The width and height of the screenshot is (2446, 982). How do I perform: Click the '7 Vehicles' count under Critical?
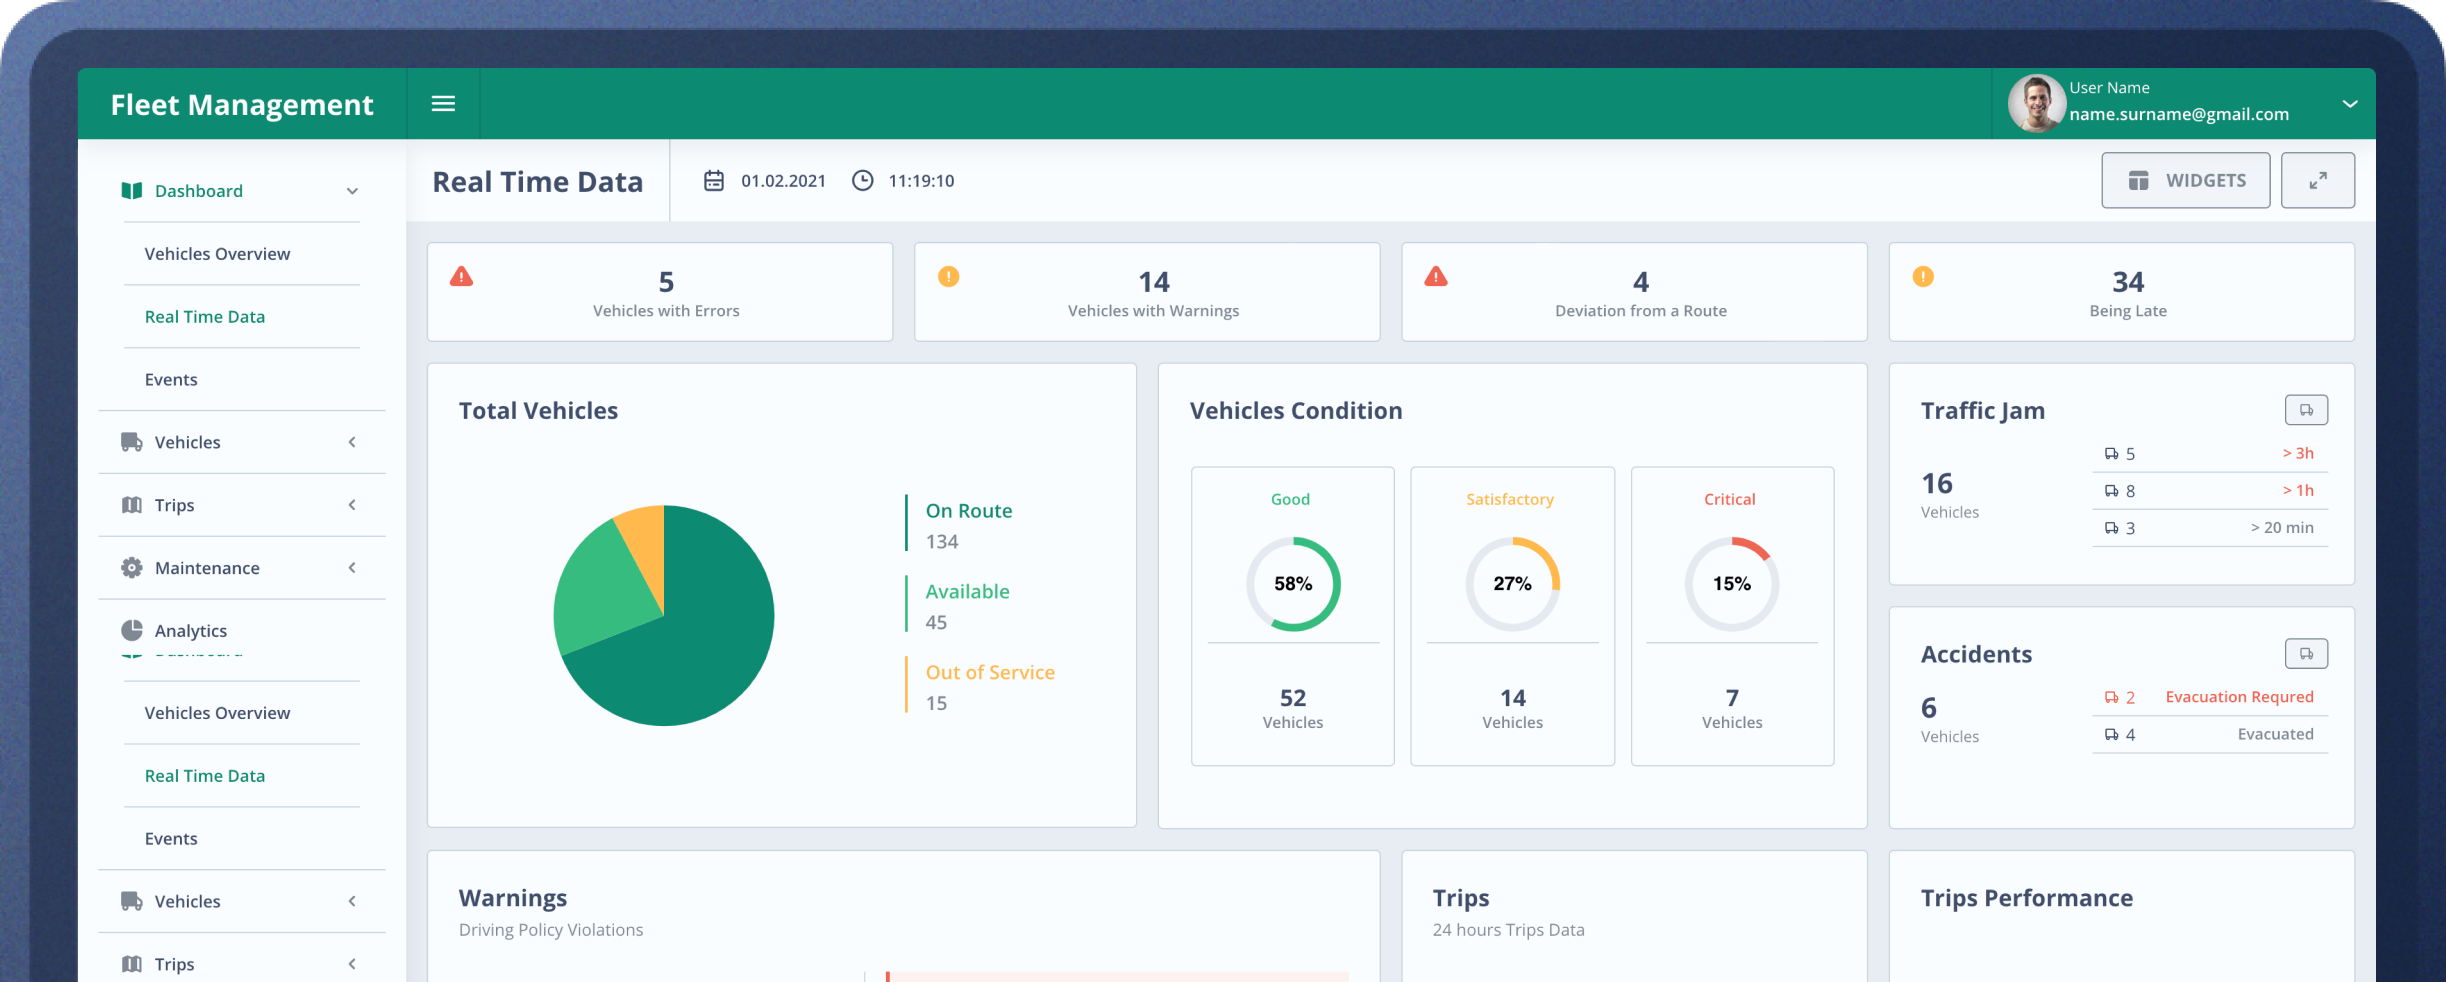1732,708
